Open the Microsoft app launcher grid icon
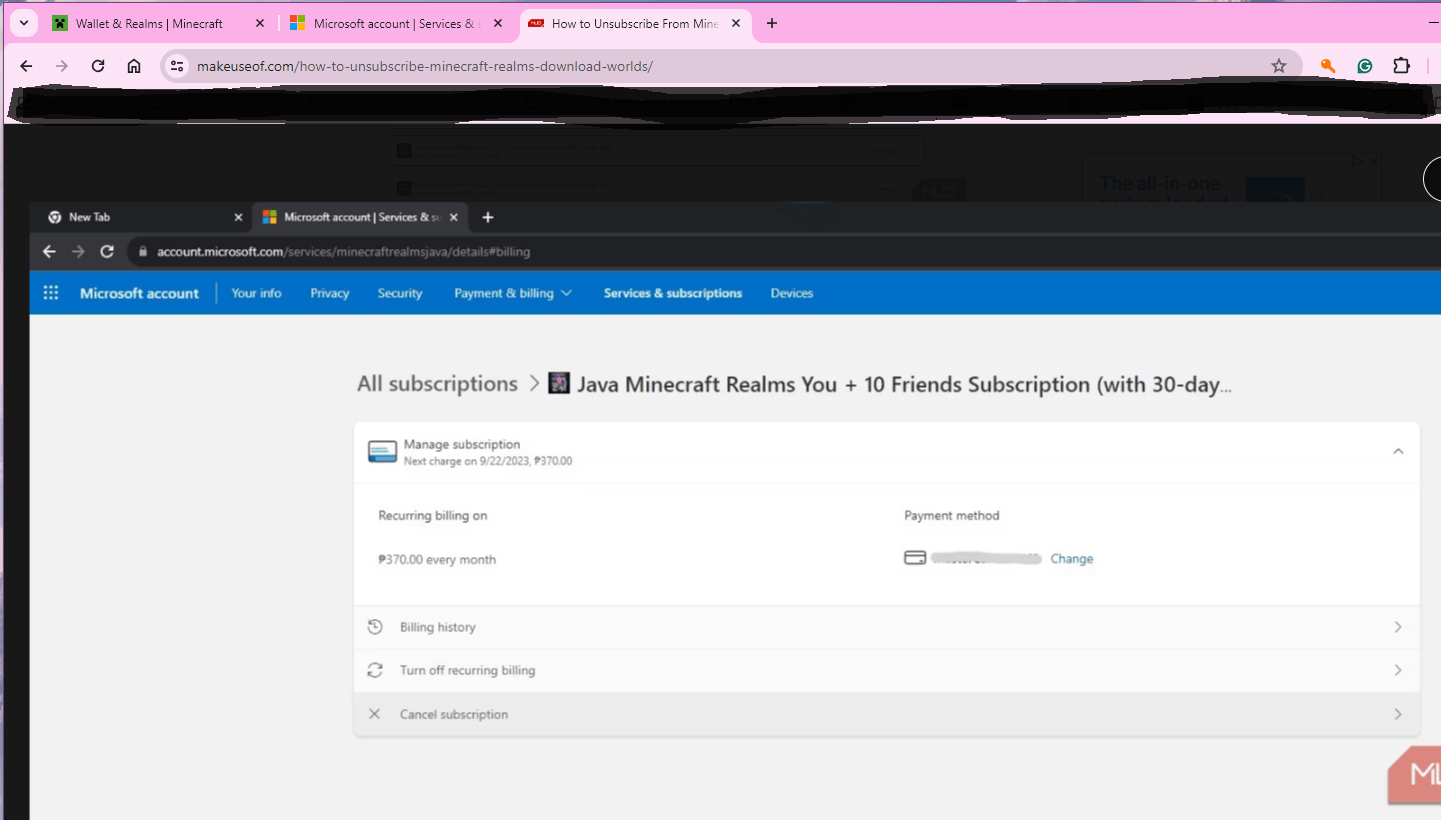Viewport: 1441px width, 820px height. 51,293
